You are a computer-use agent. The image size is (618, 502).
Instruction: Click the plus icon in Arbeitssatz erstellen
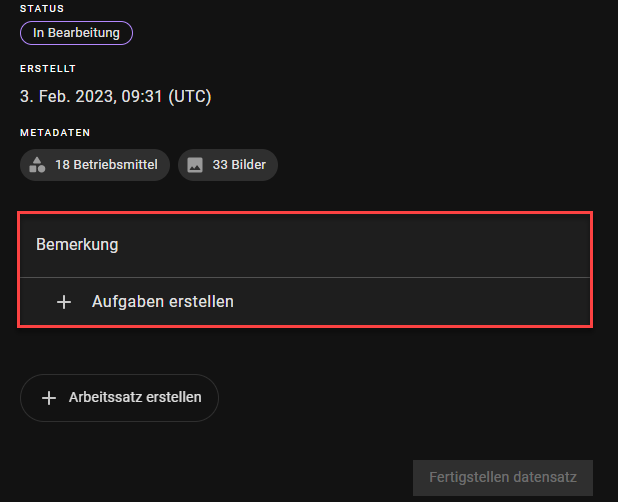(48, 397)
